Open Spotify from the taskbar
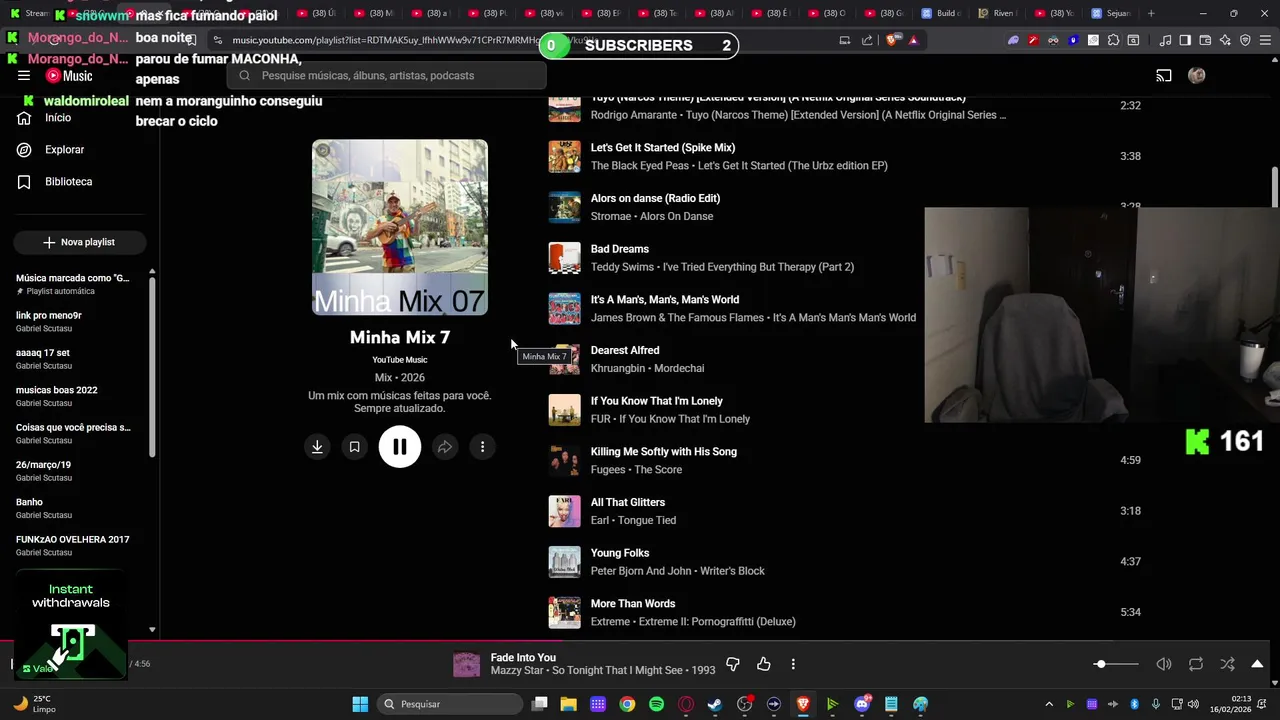The width and height of the screenshot is (1280, 720). tap(656, 704)
